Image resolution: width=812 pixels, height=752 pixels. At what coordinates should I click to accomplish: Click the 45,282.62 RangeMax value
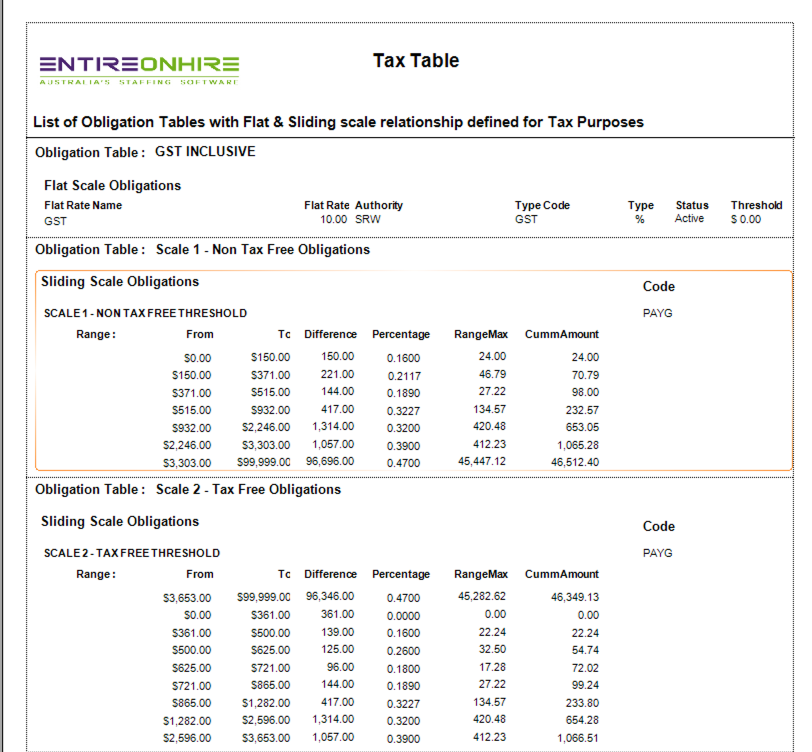point(482,597)
